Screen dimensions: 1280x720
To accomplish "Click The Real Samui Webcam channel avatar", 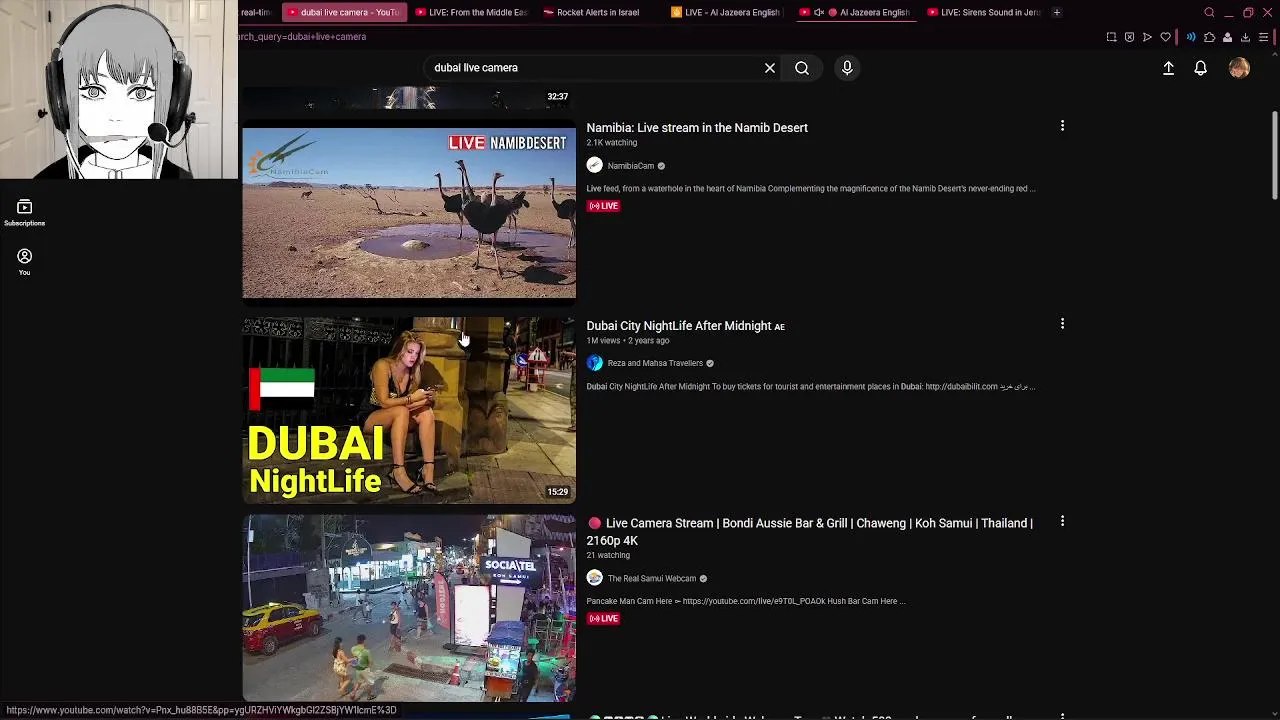I will click(x=595, y=578).
